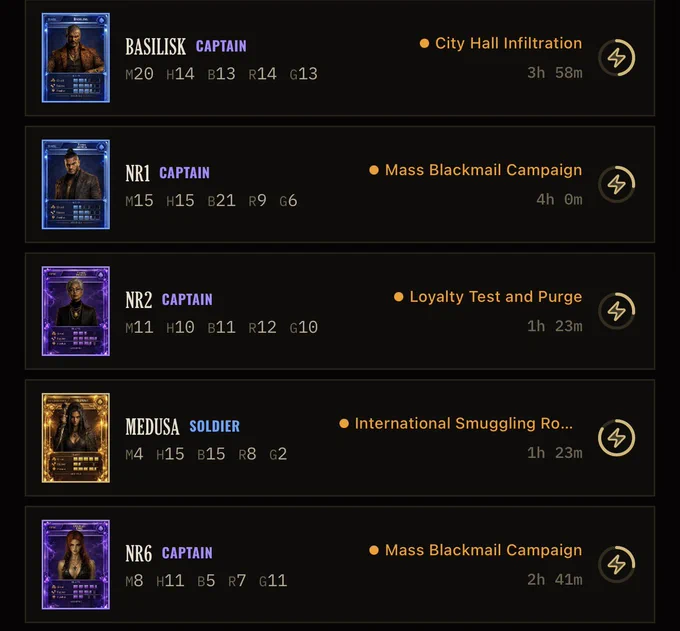Open NR1's blue card portrait
680x631 pixels.
pyautogui.click(x=75, y=184)
